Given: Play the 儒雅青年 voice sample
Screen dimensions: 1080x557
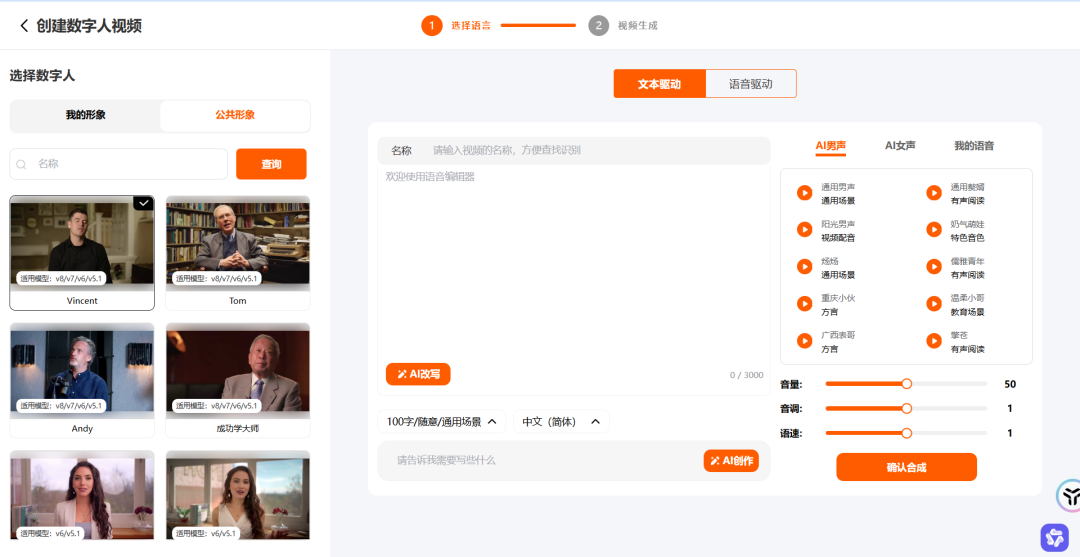Looking at the screenshot, I should [934, 267].
